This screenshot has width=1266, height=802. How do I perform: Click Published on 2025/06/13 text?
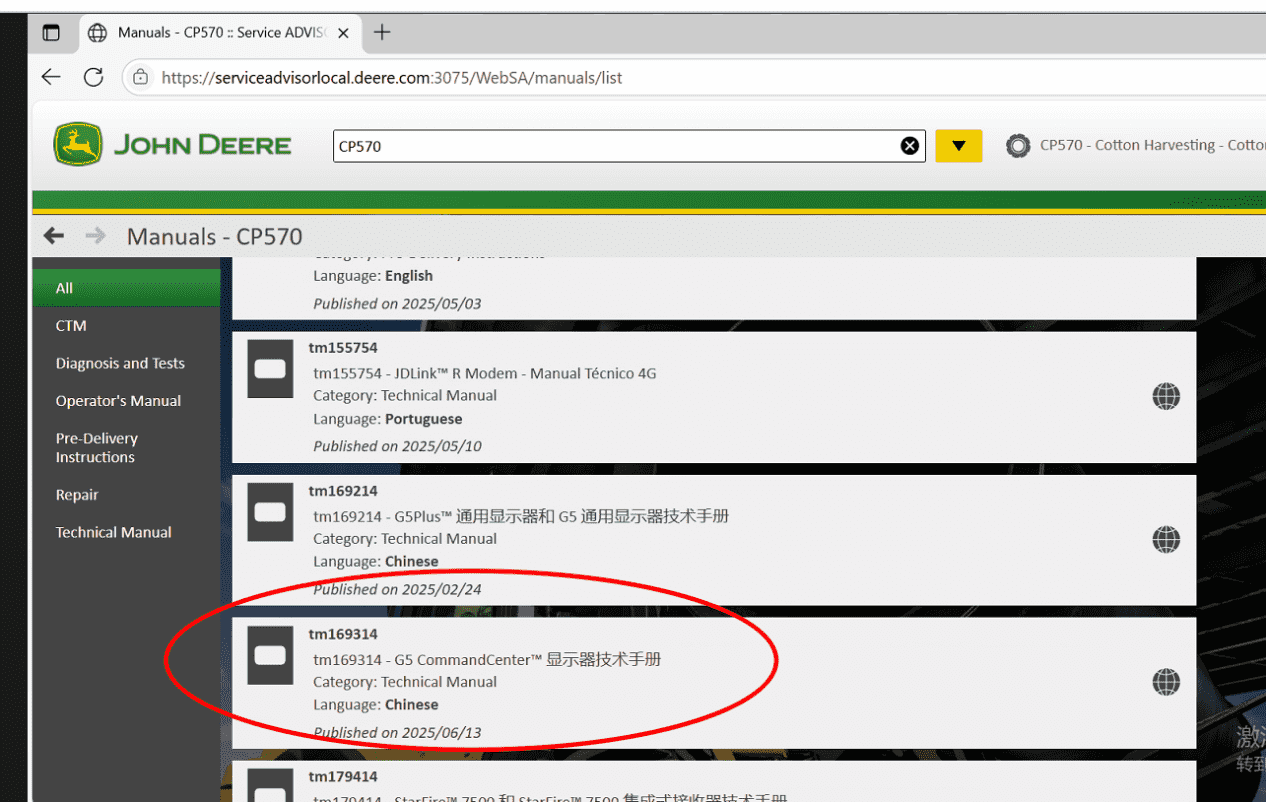coord(397,732)
